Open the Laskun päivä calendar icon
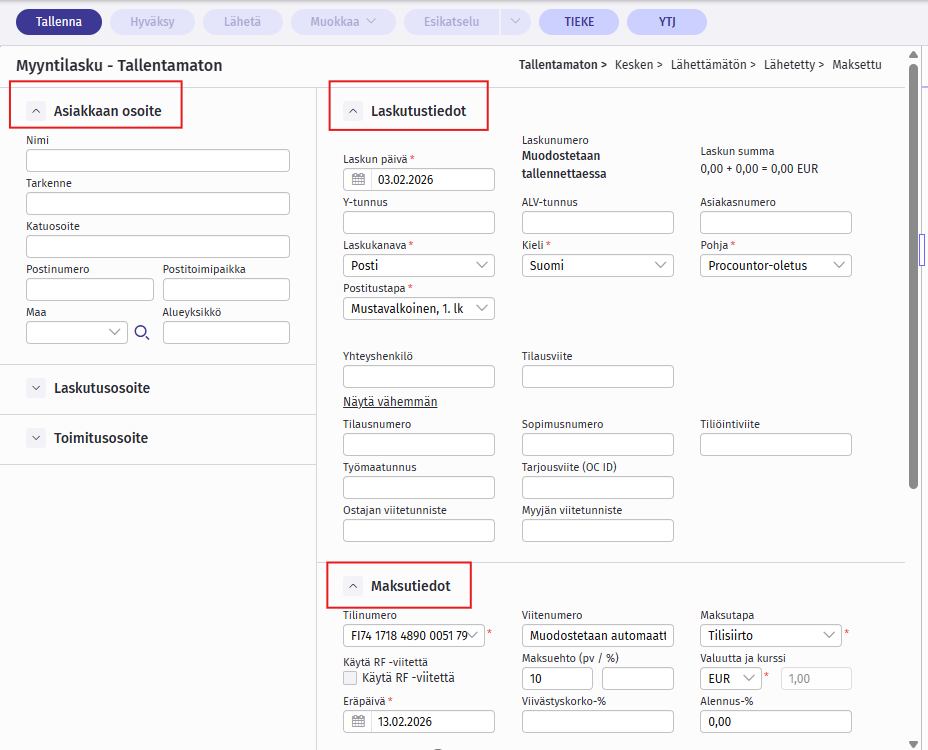928x750 pixels. pyautogui.click(x=357, y=180)
